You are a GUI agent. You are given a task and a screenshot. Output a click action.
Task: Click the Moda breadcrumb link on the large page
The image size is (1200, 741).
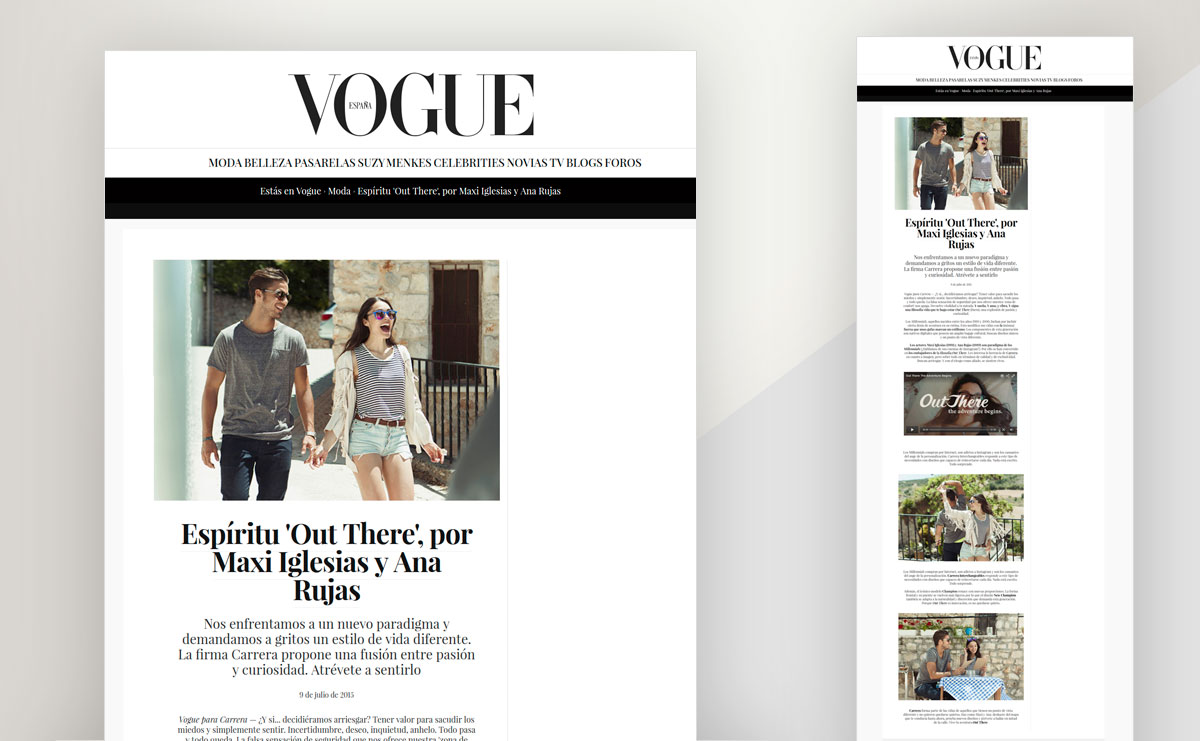click(339, 191)
